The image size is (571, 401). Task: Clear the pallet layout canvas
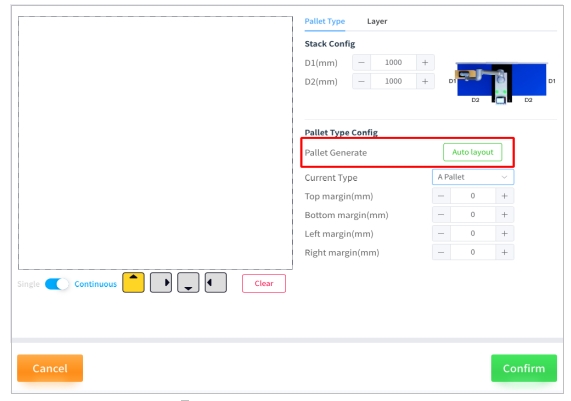264,283
